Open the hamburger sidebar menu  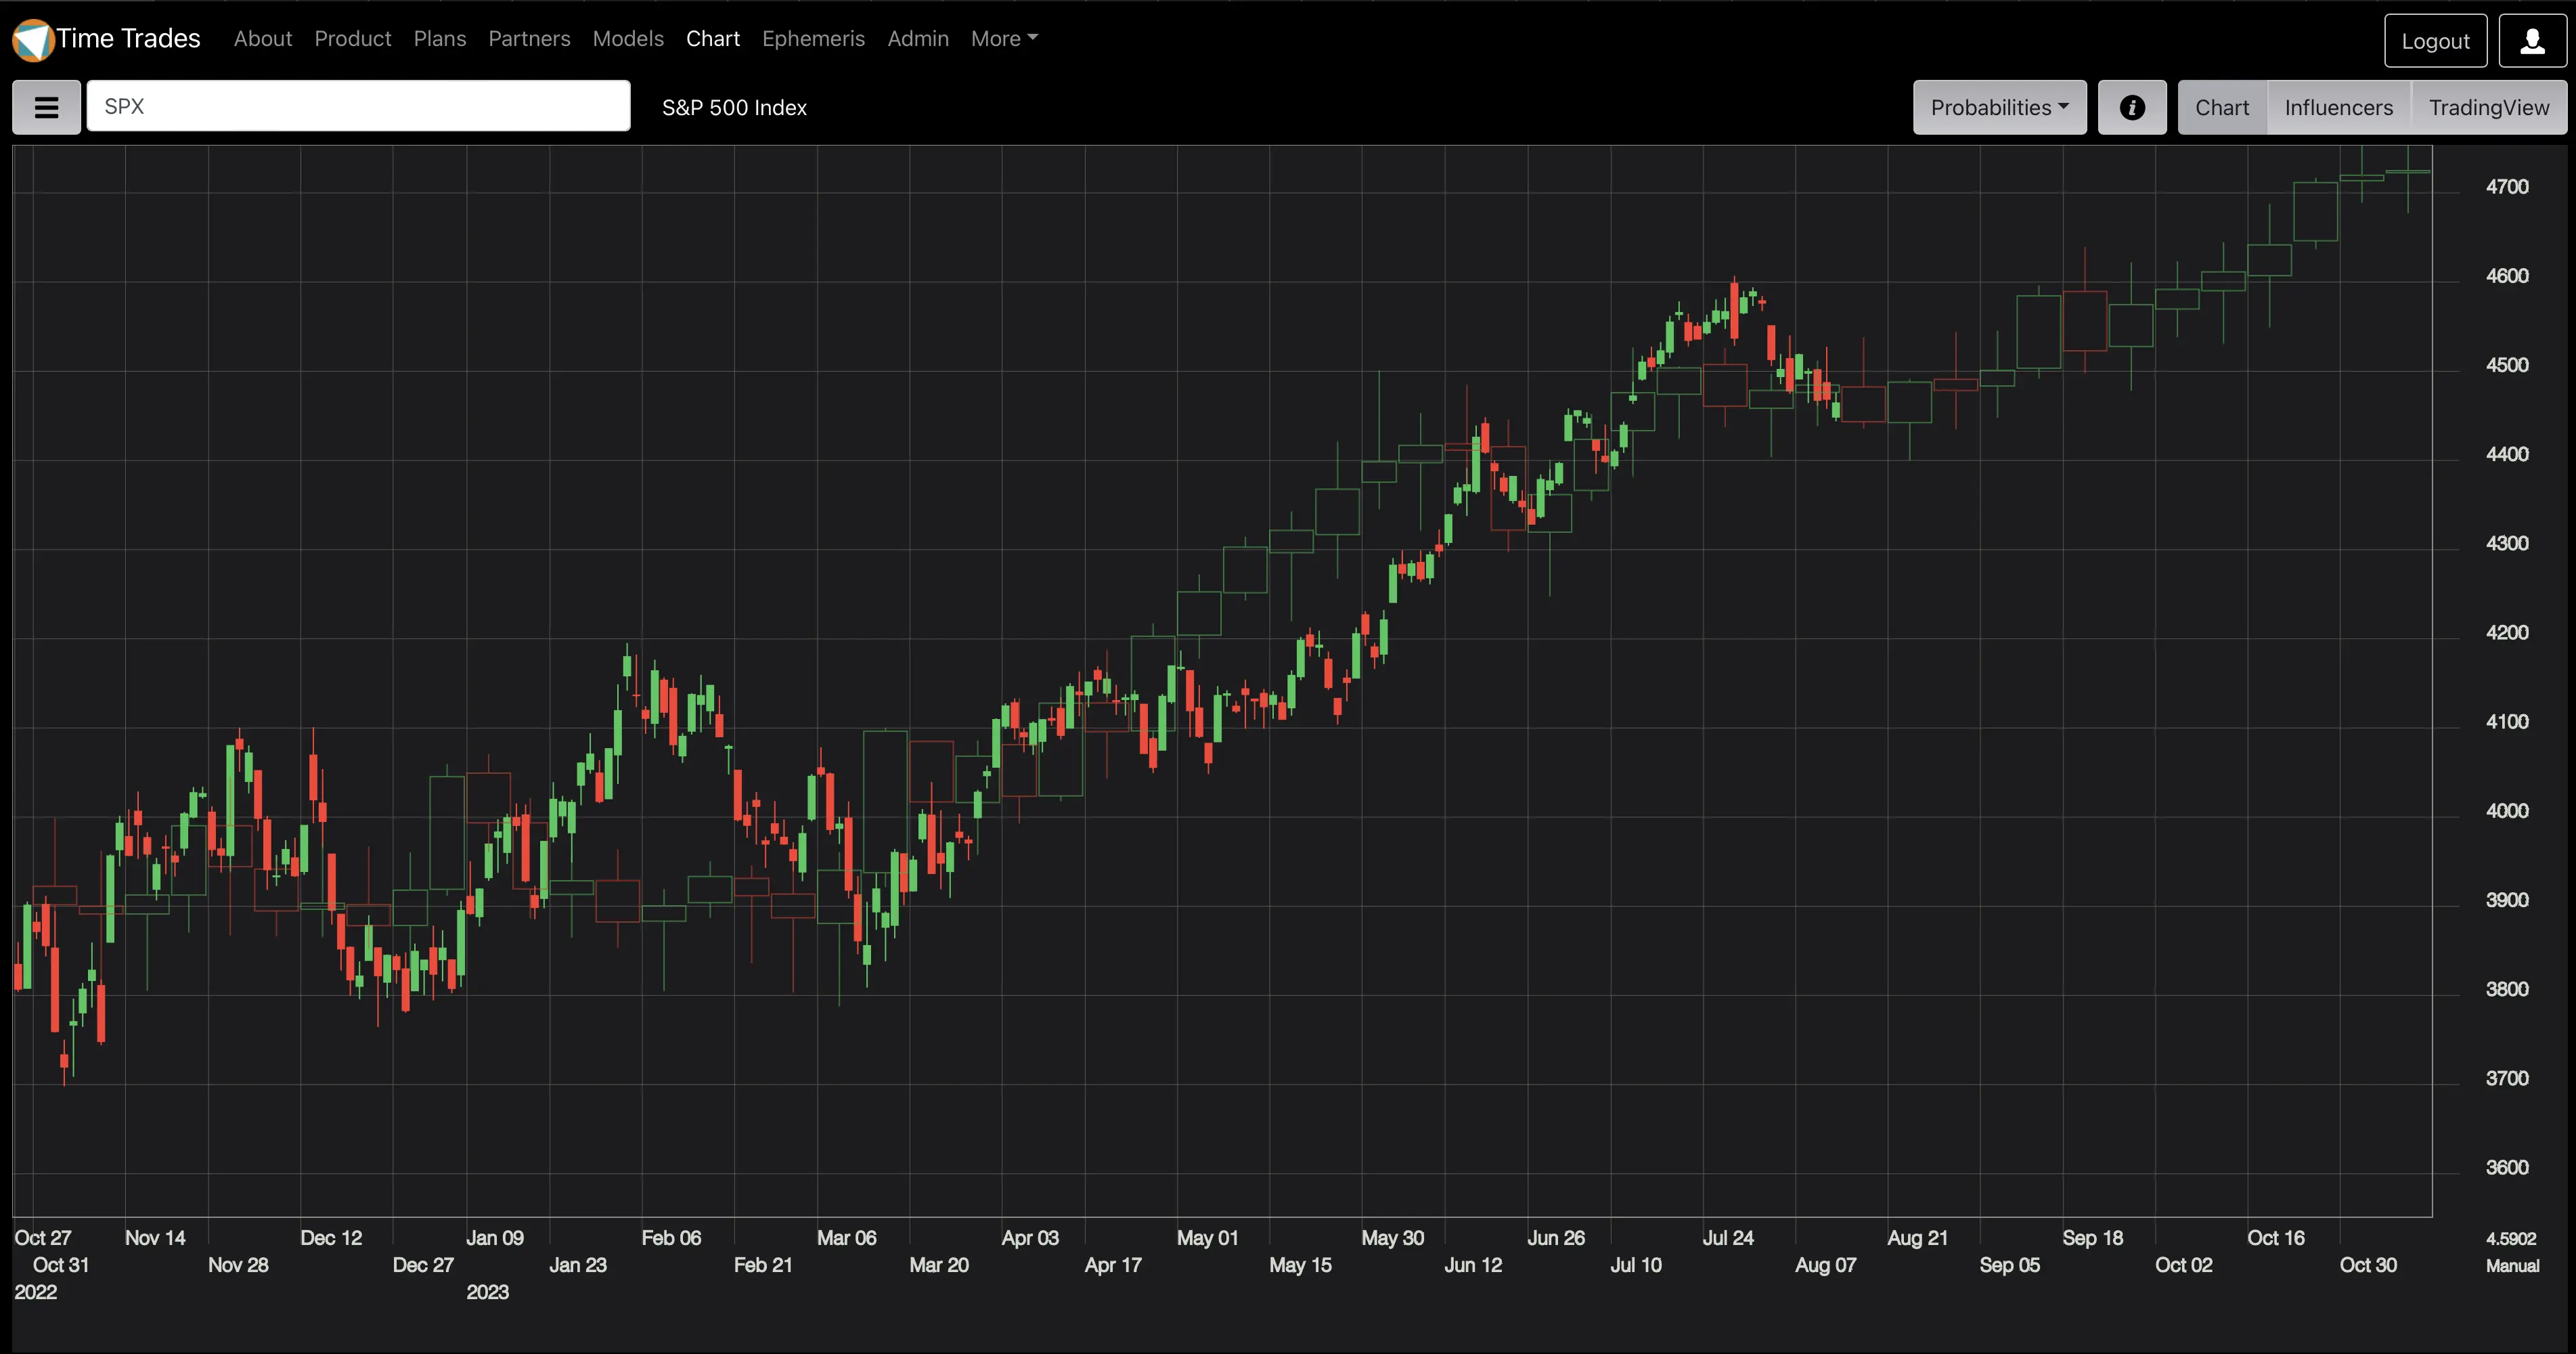coord(46,107)
